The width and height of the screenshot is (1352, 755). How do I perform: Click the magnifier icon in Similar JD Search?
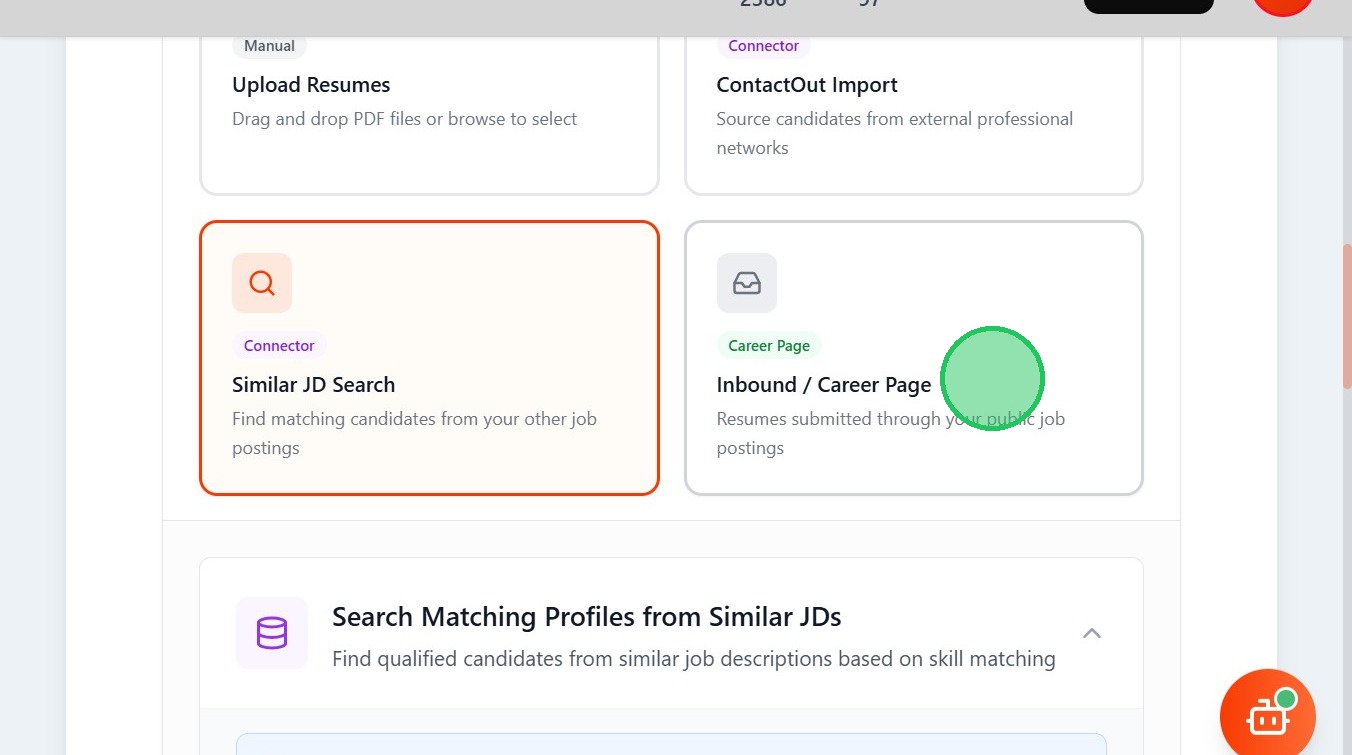[x=262, y=283]
